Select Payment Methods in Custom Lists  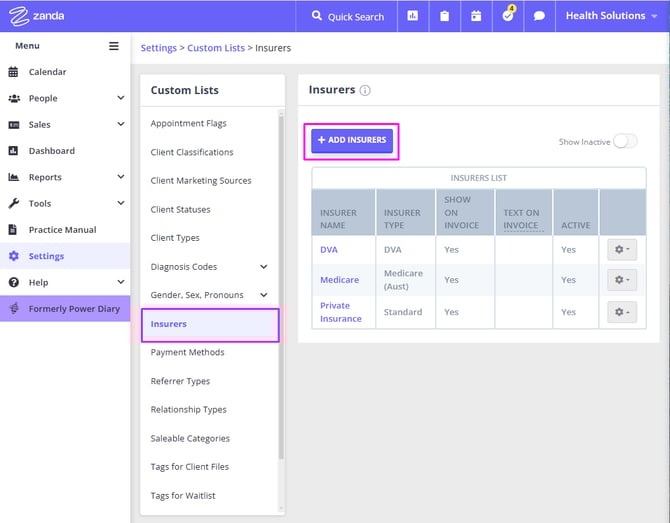pyautogui.click(x=187, y=352)
